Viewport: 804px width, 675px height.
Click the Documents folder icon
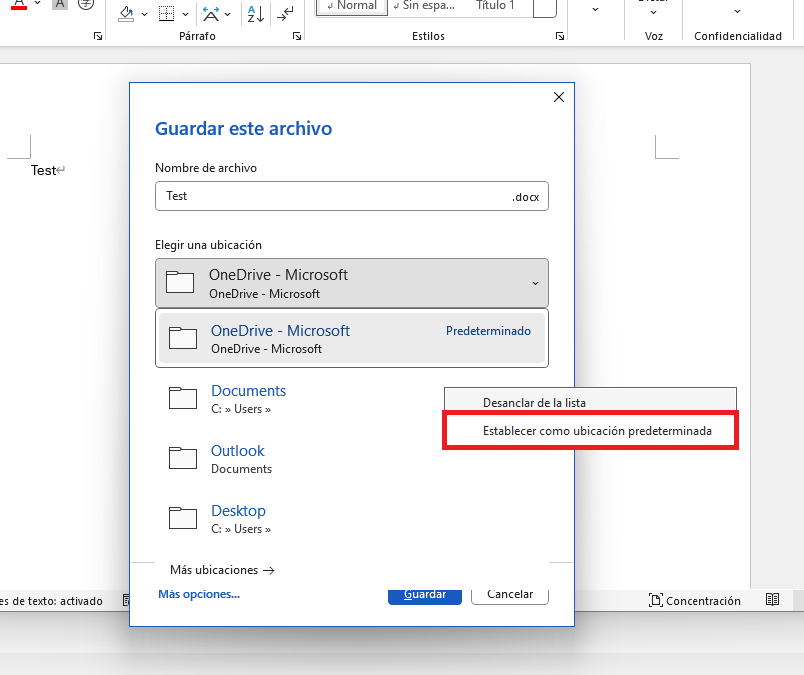[x=183, y=398]
